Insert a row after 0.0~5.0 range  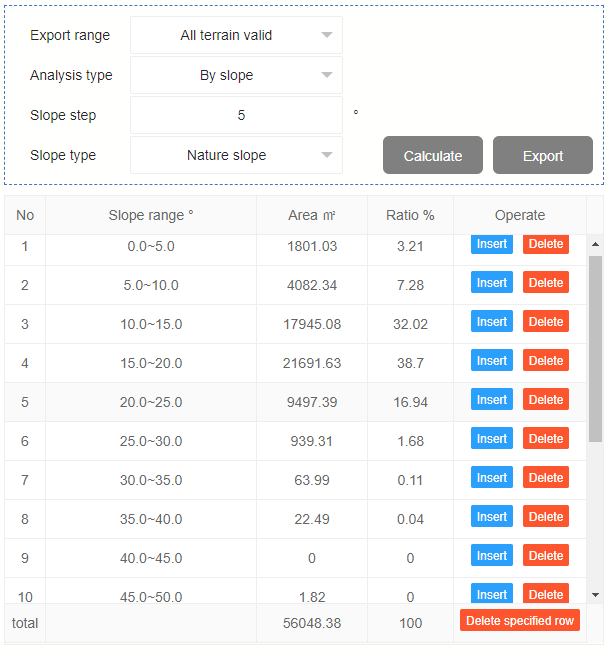pos(491,244)
